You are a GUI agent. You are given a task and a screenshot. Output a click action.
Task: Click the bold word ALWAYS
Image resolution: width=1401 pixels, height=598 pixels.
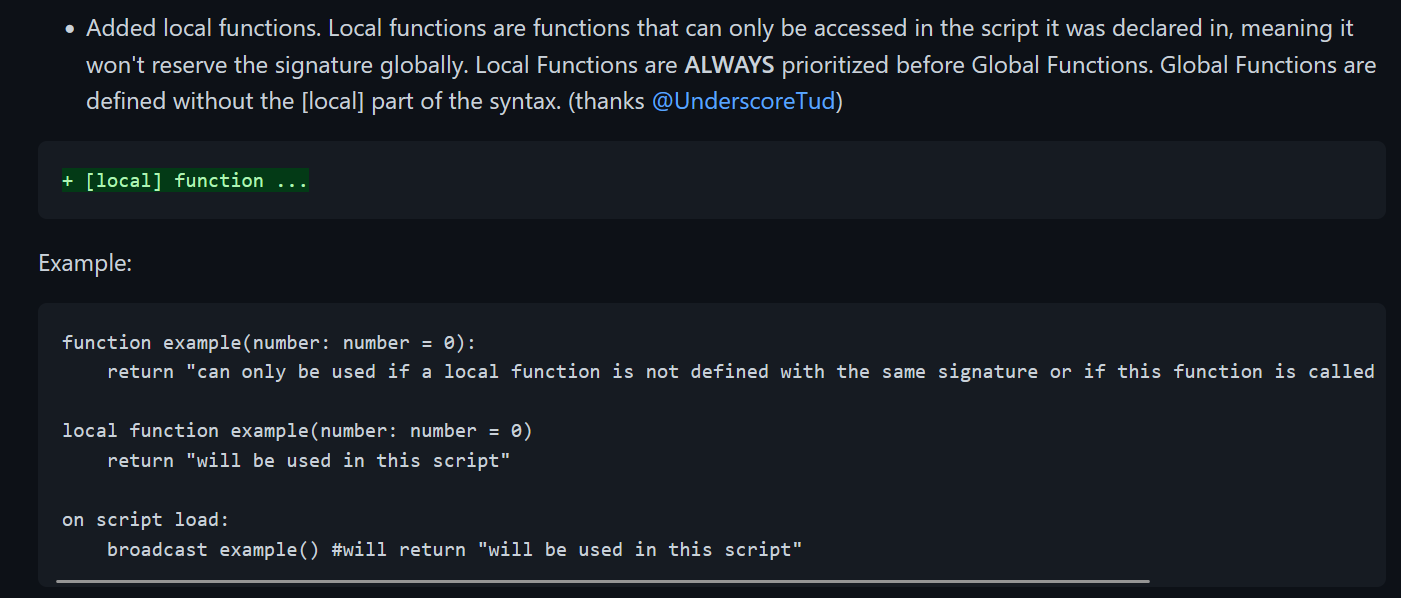click(729, 66)
